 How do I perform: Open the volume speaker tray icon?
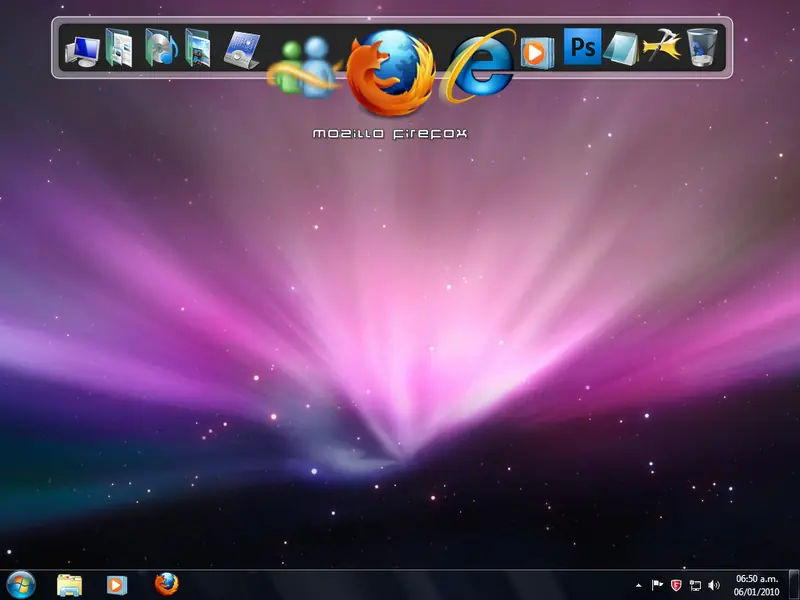pyautogui.click(x=714, y=585)
